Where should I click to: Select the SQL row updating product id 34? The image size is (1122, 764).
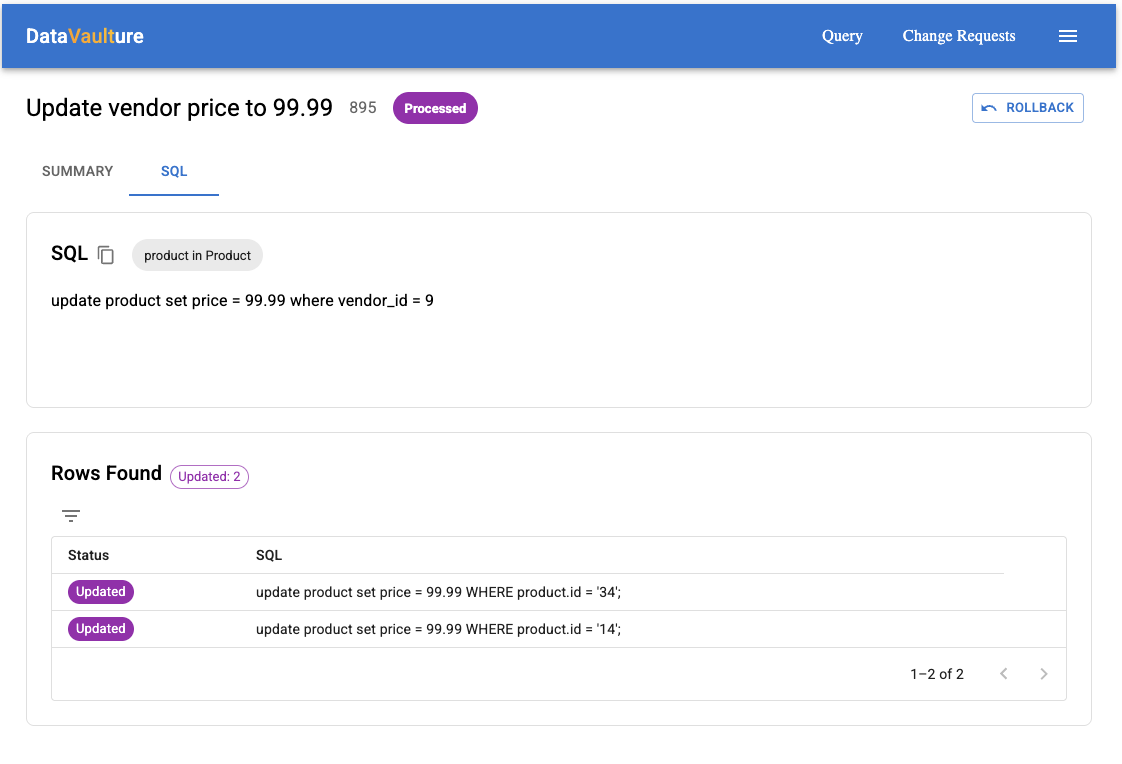(x=438, y=591)
